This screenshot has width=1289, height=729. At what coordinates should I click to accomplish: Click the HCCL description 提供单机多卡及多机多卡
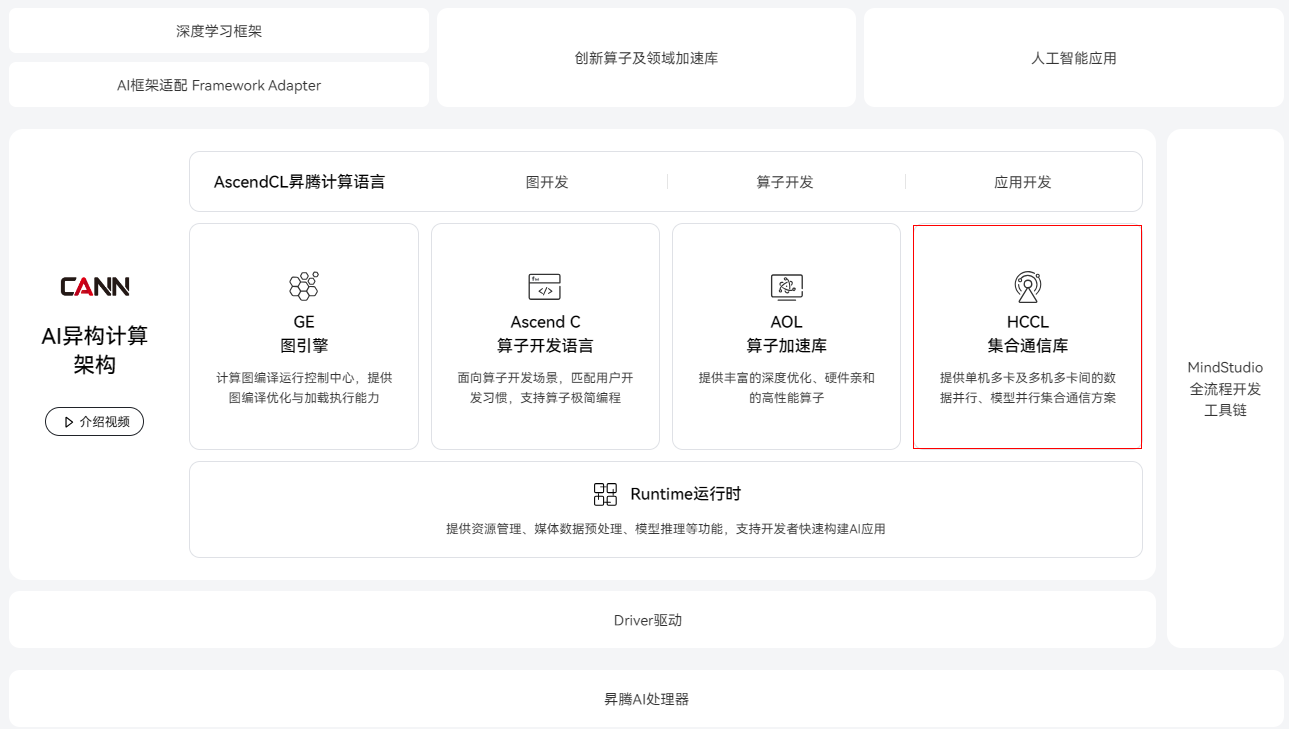(x=1028, y=388)
